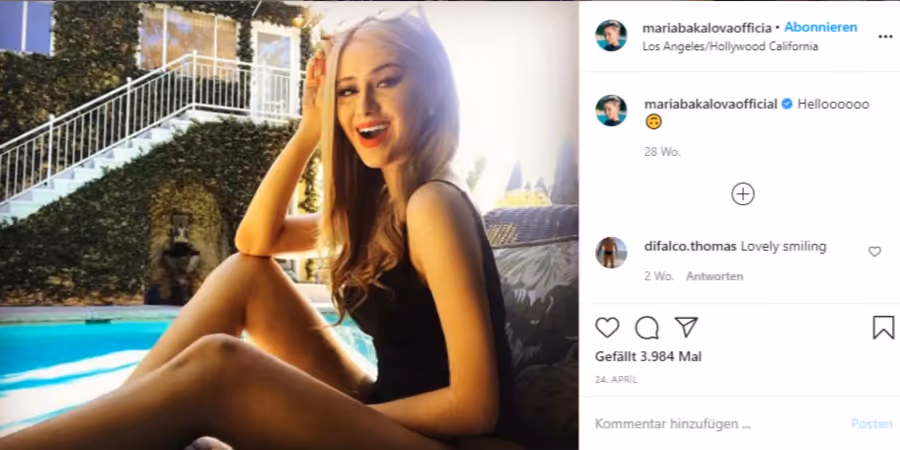Click Los Angeles/Hollywood California location
Screen dimensions: 900x450
730,47
